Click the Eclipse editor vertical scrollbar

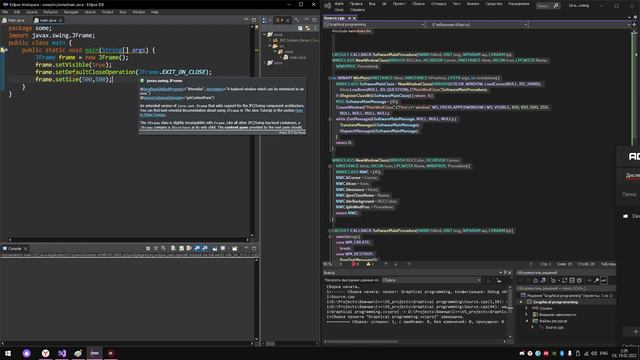252,131
